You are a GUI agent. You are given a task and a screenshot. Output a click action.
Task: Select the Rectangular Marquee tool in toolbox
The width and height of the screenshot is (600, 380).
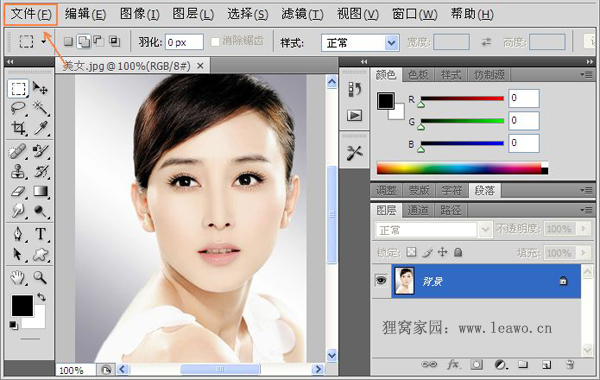click(x=18, y=88)
